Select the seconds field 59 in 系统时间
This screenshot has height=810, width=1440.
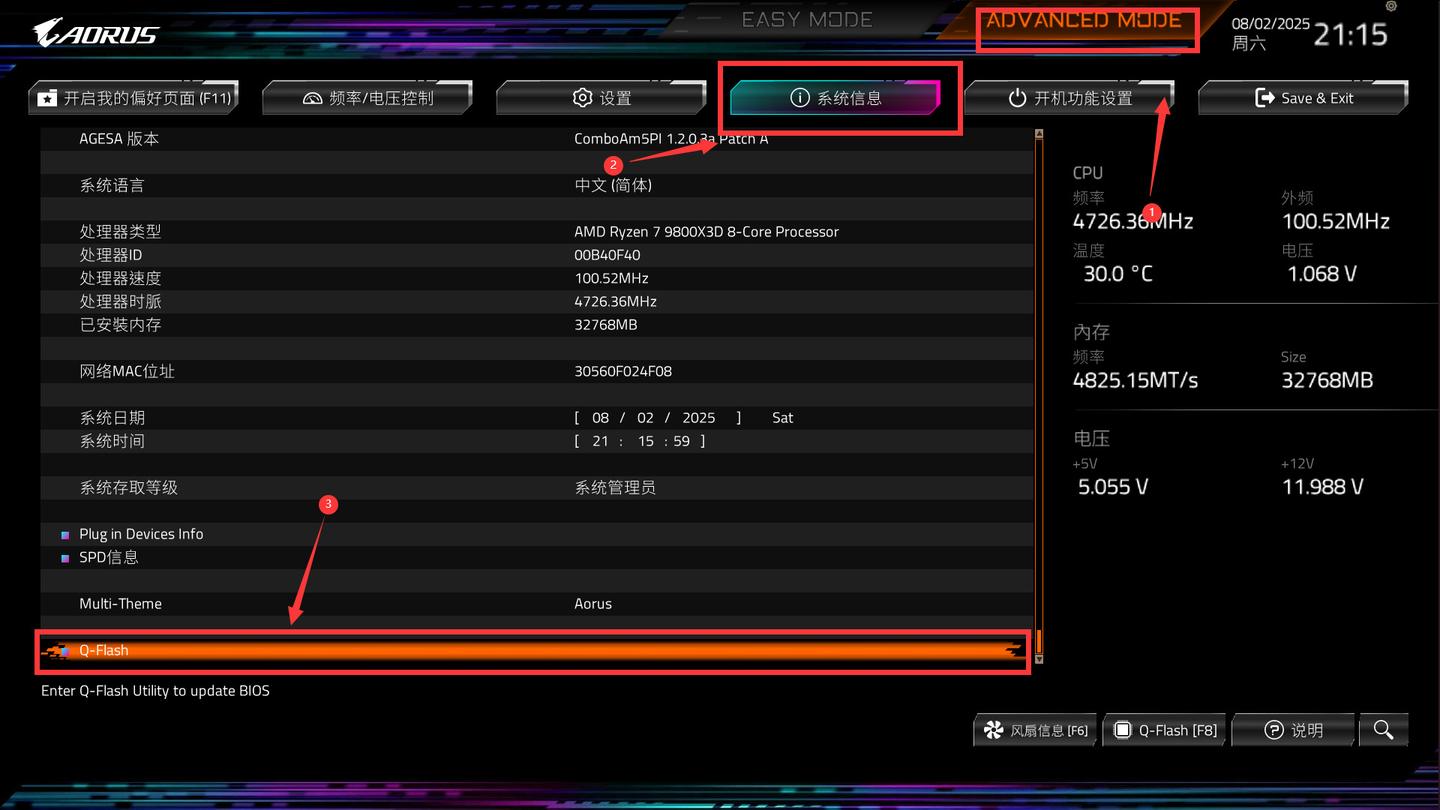[682, 441]
